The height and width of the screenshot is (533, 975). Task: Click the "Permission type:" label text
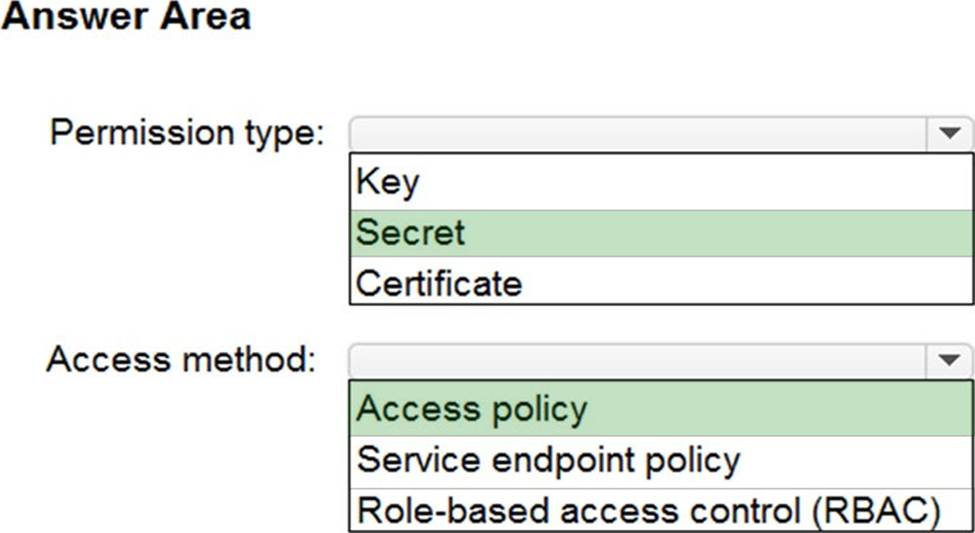[x=187, y=132]
